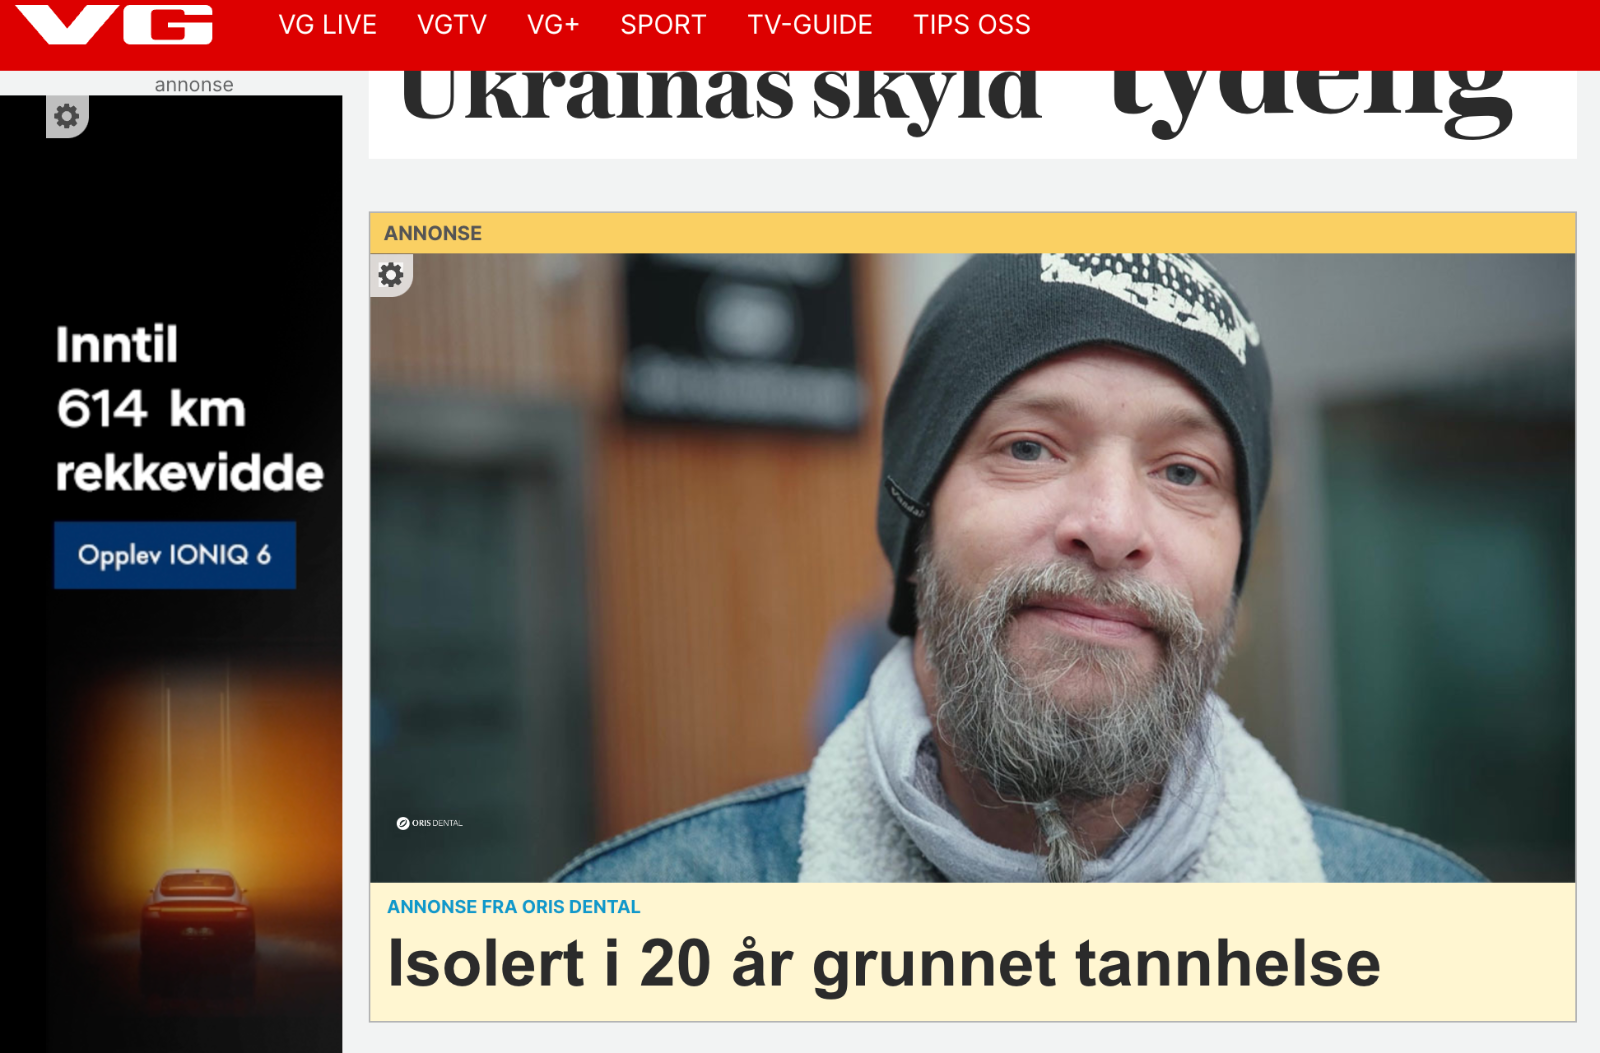The height and width of the screenshot is (1053, 1600).
Task: Click the yellow ANNONSE banner label
Action: 433,233
